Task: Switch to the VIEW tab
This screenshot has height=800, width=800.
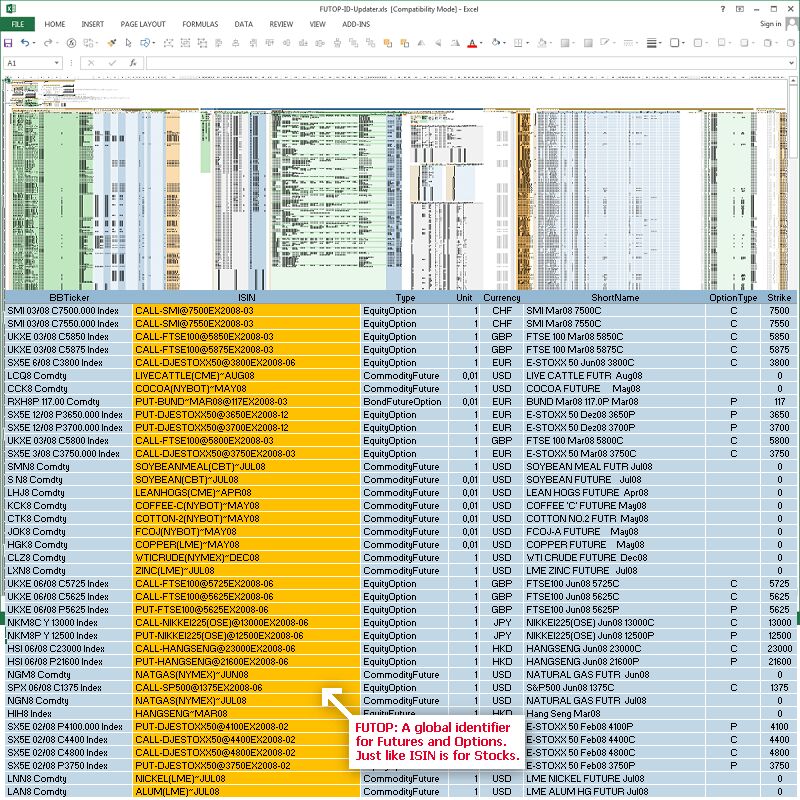Action: pos(317,24)
